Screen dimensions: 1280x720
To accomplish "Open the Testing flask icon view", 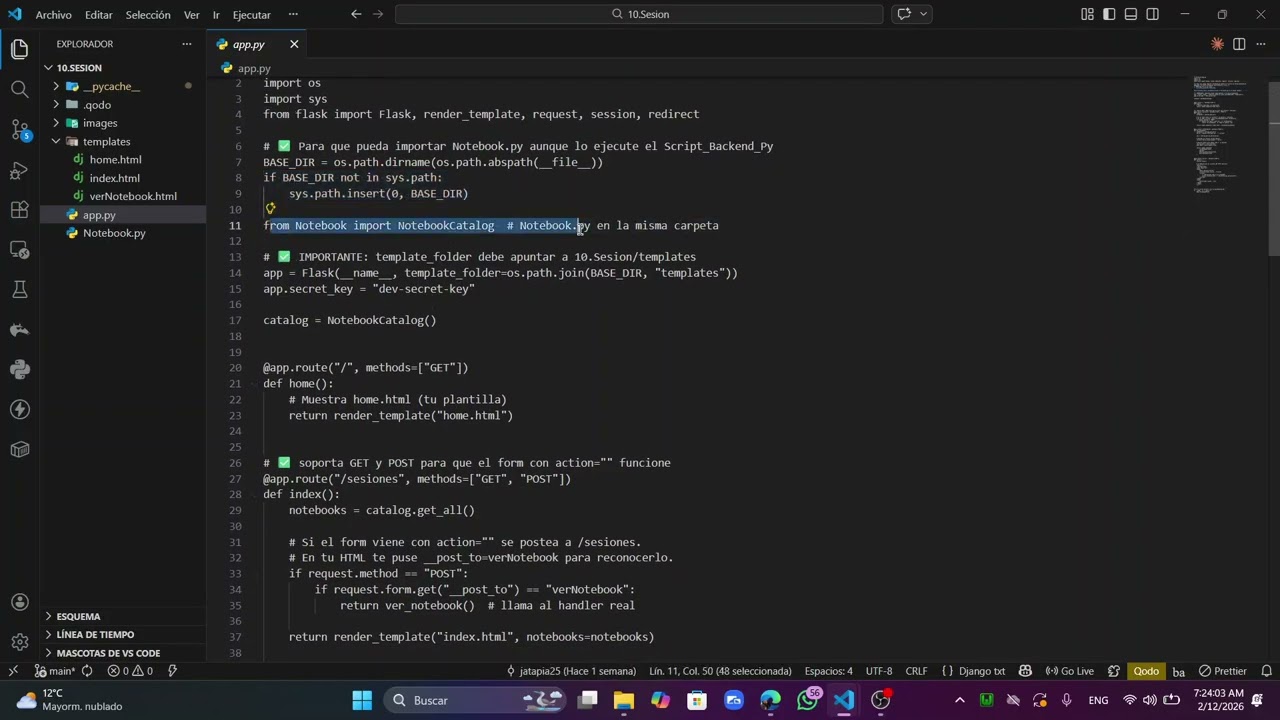I will coord(19,289).
